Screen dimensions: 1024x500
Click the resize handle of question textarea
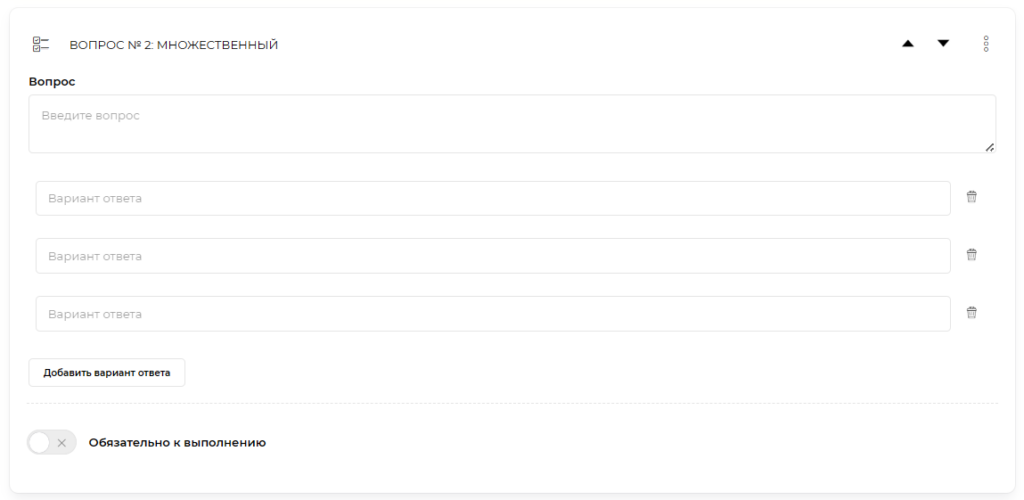(989, 147)
